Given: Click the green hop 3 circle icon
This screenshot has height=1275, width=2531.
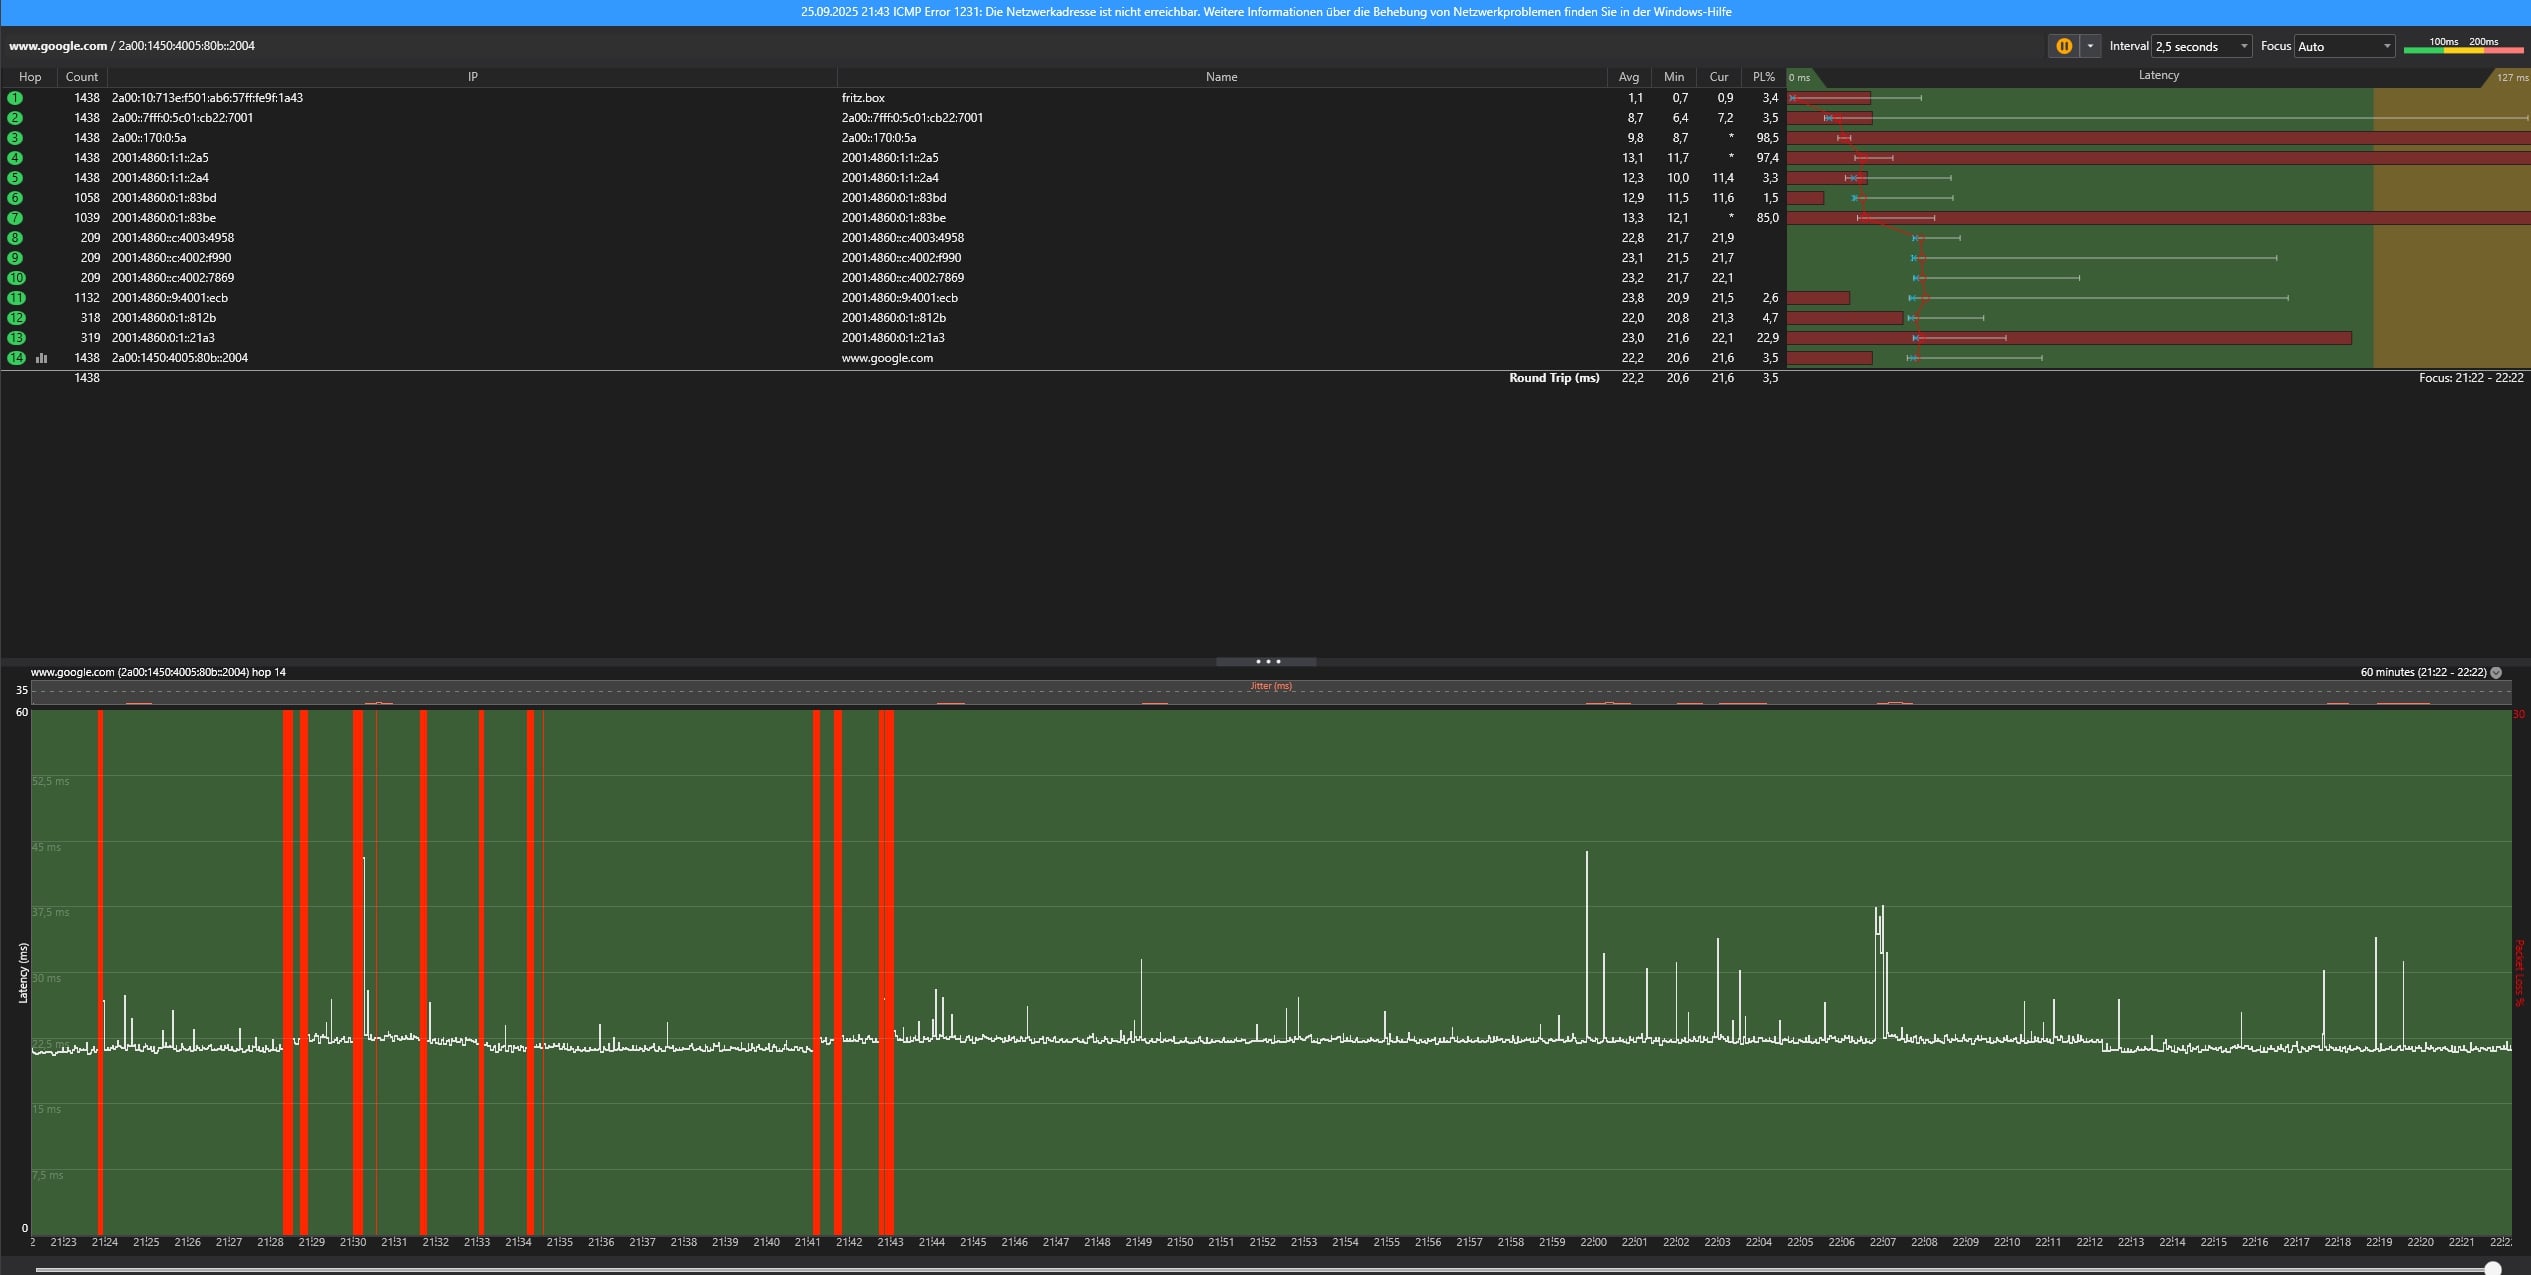Looking at the screenshot, I should (15, 138).
